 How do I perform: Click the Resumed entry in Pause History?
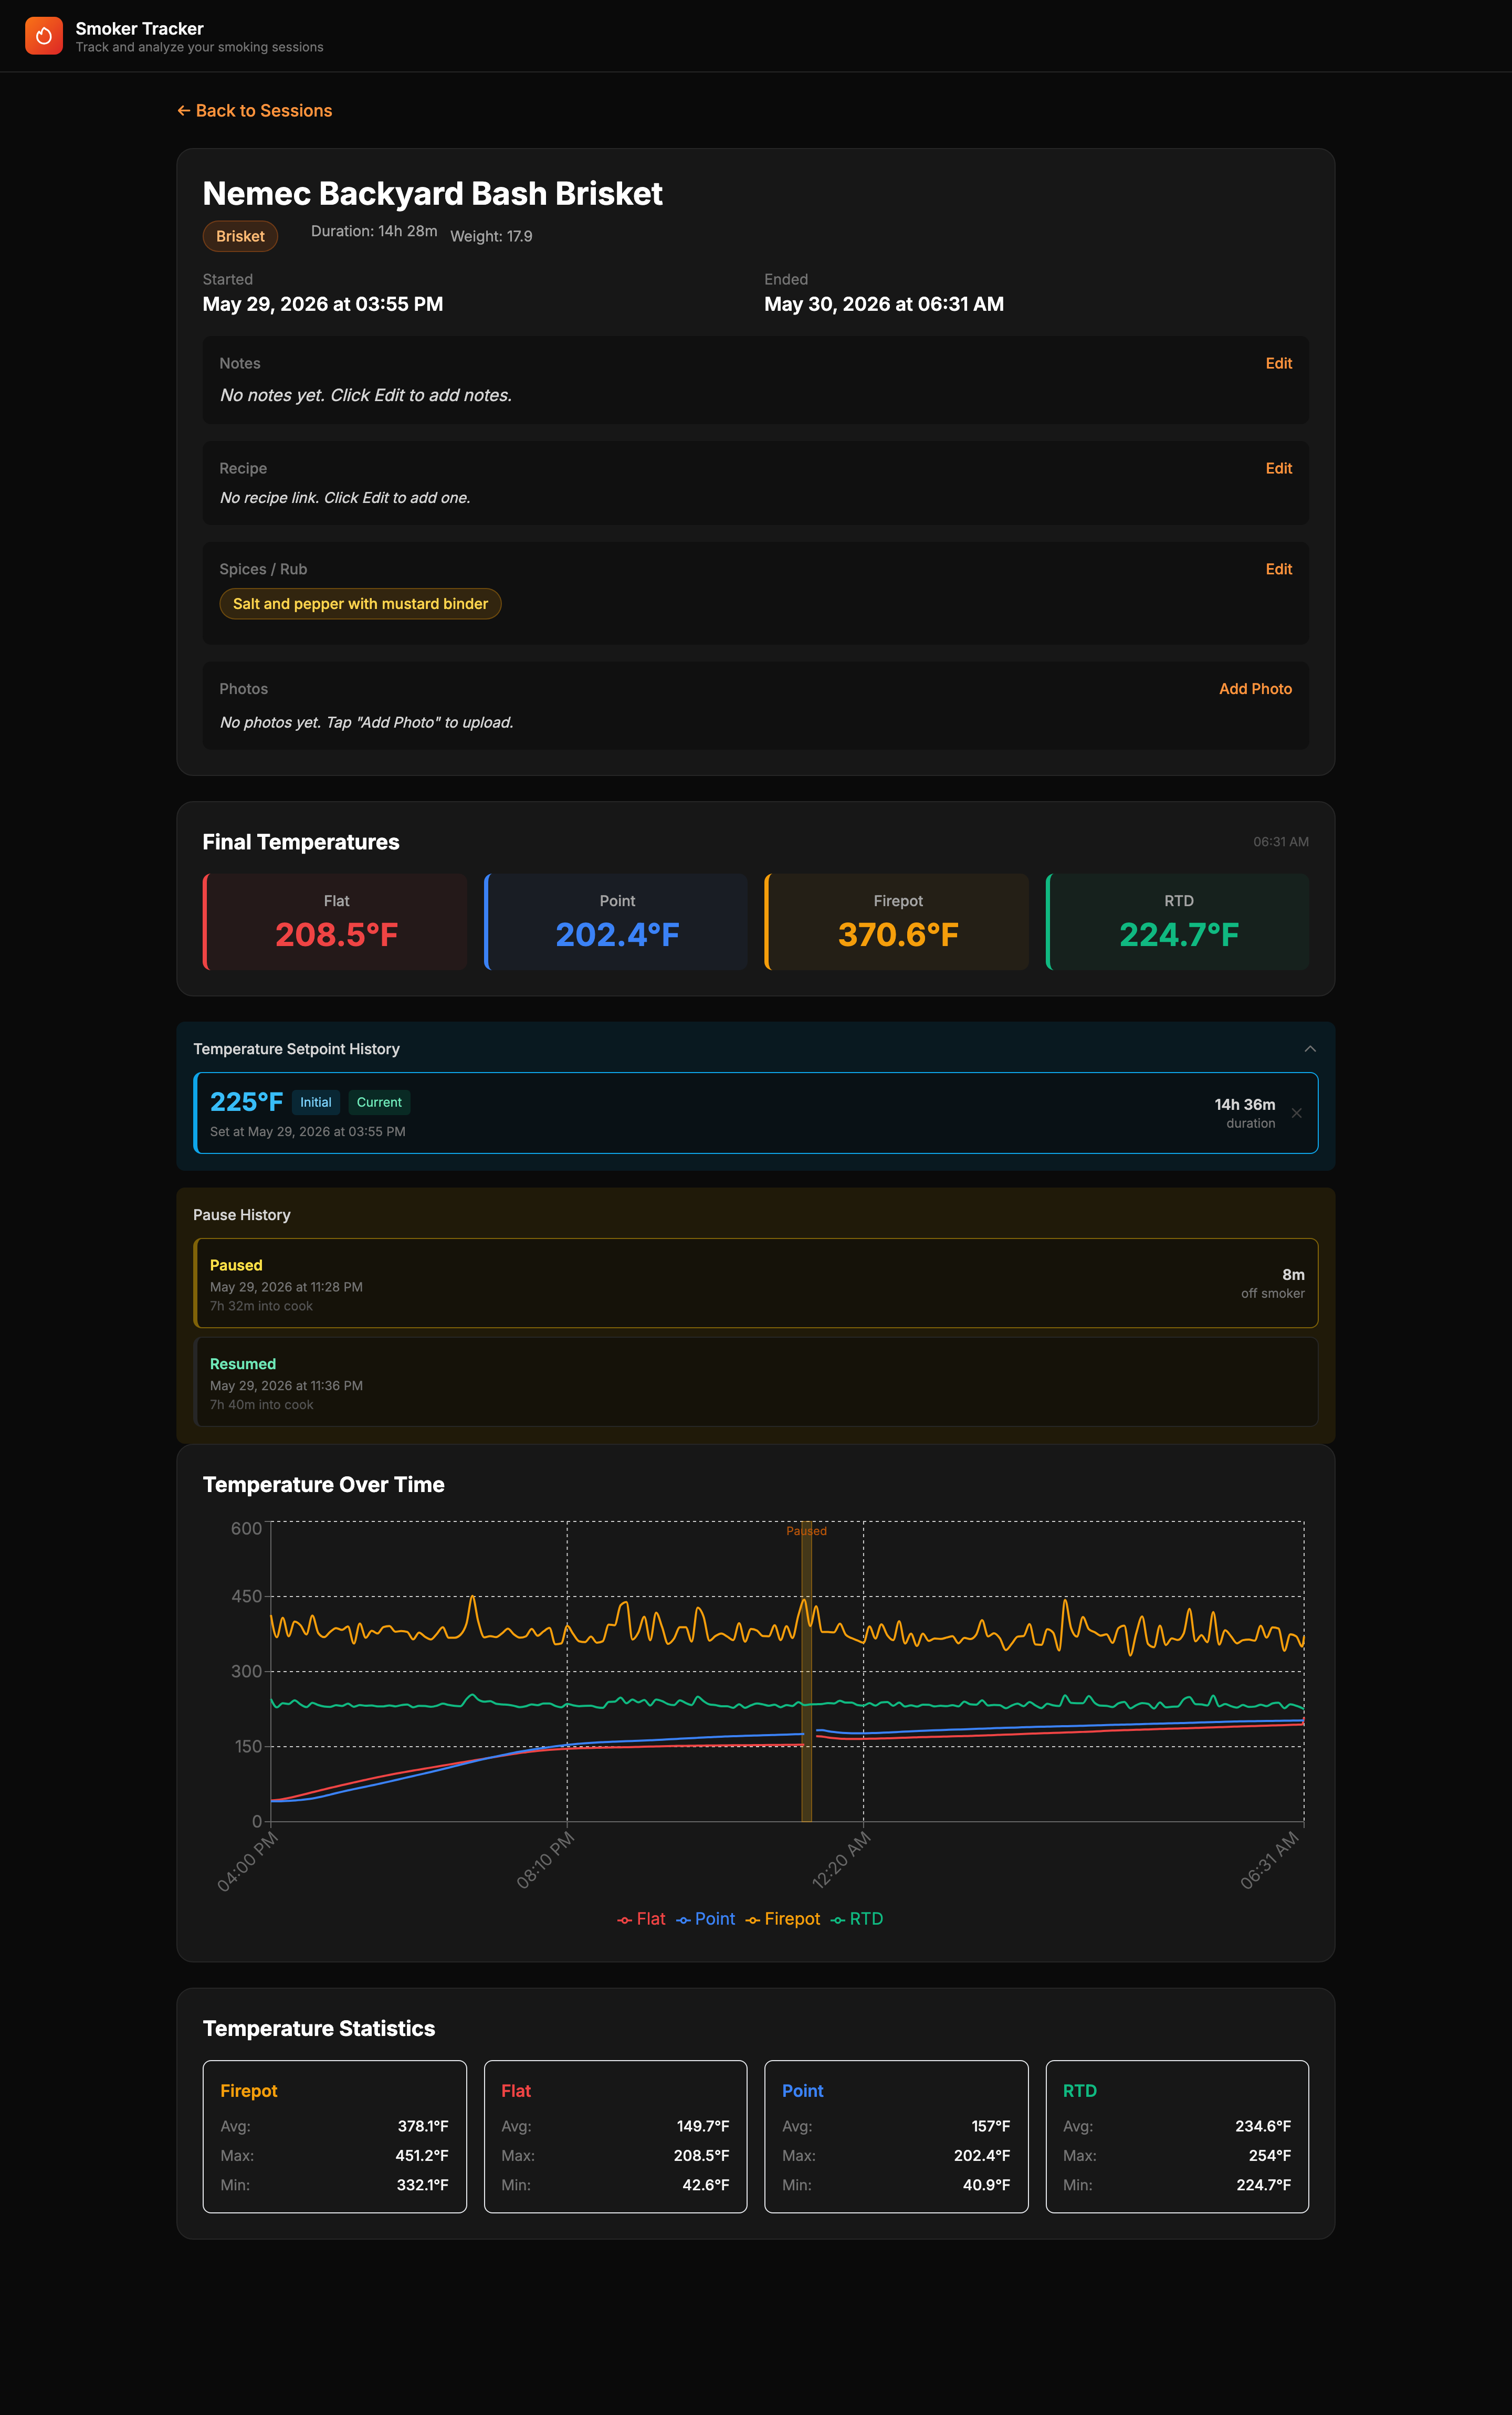pos(756,1382)
